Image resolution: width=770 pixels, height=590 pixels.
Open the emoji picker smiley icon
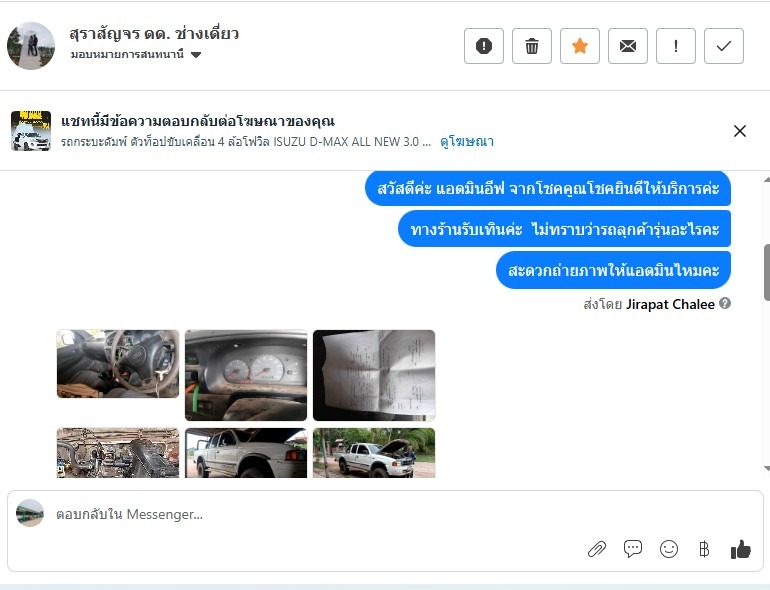669,549
